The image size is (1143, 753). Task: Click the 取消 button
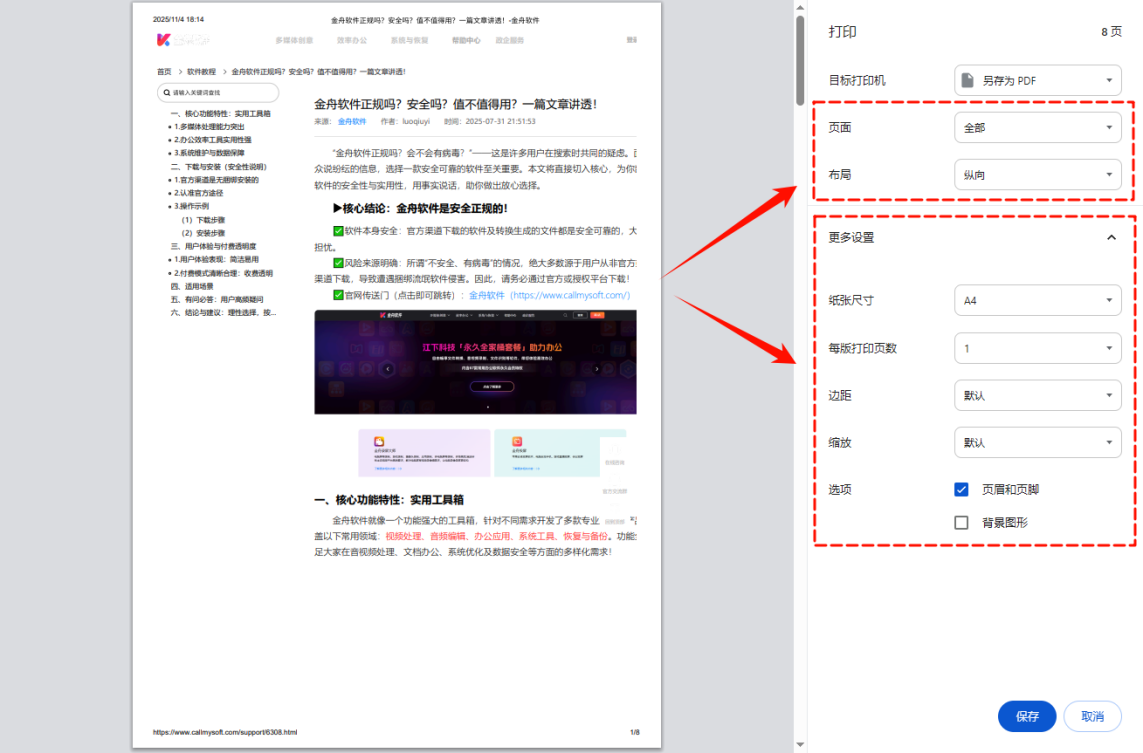tap(1092, 716)
